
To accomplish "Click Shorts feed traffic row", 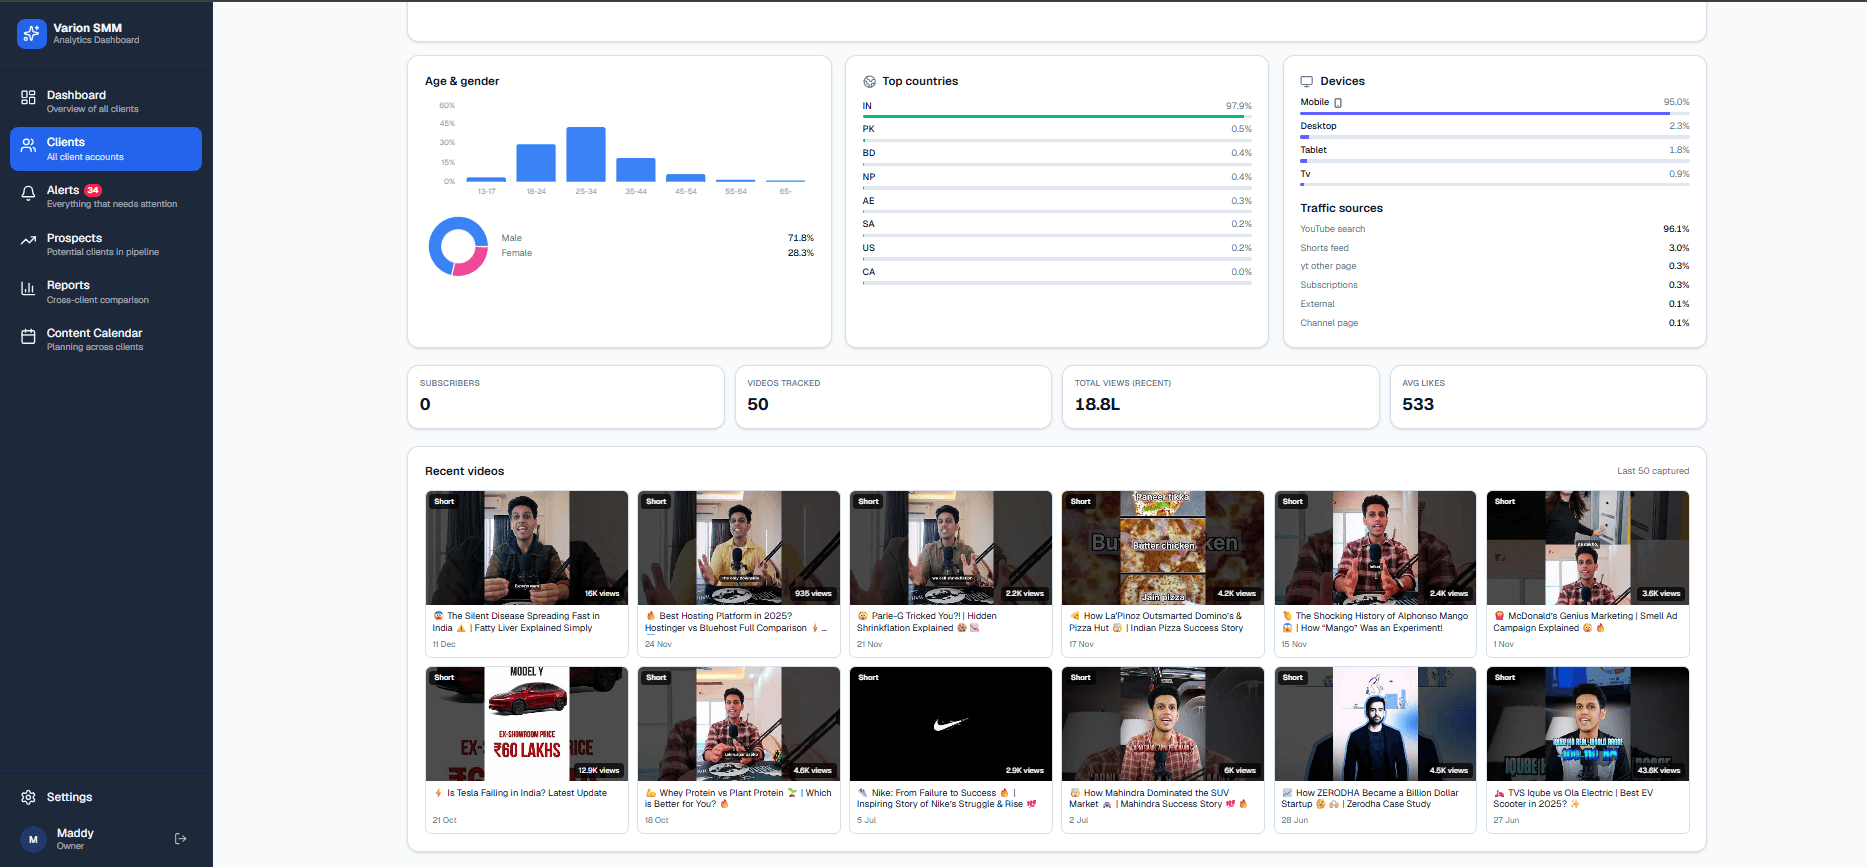I will [1495, 248].
